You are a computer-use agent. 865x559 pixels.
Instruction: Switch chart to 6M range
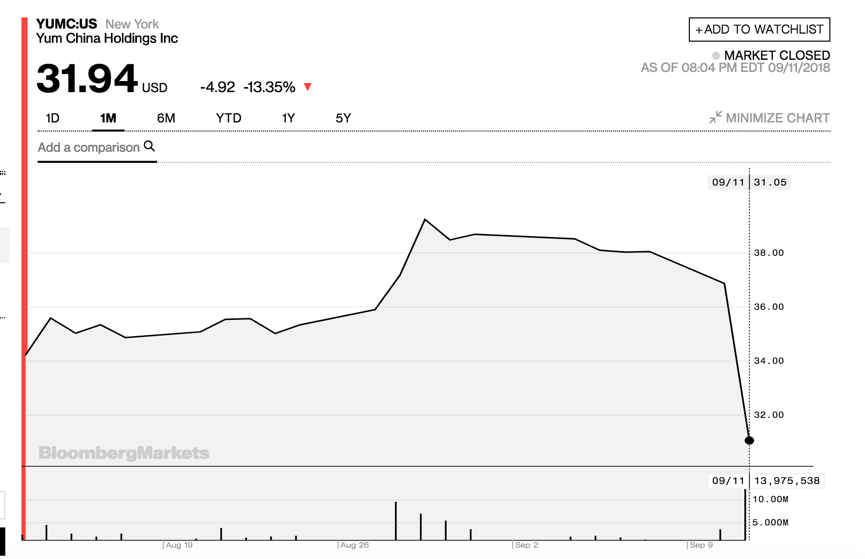pyautogui.click(x=165, y=118)
